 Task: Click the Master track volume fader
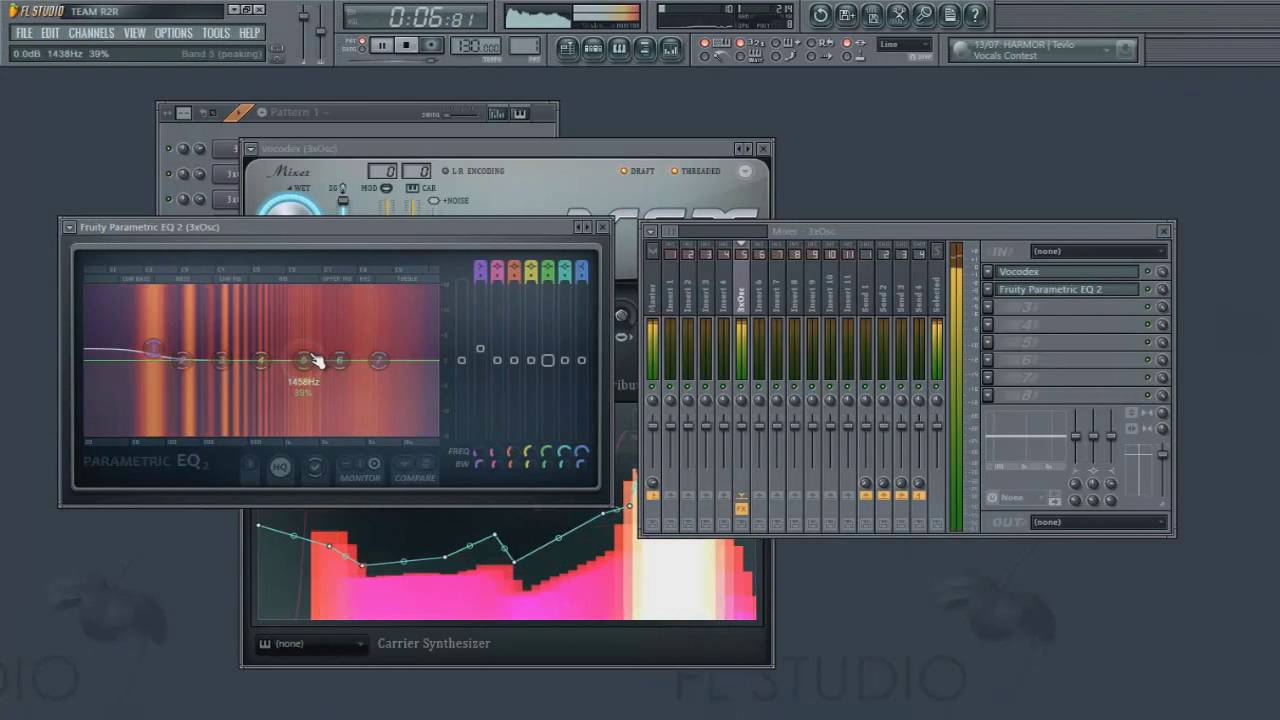pyautogui.click(x=652, y=425)
